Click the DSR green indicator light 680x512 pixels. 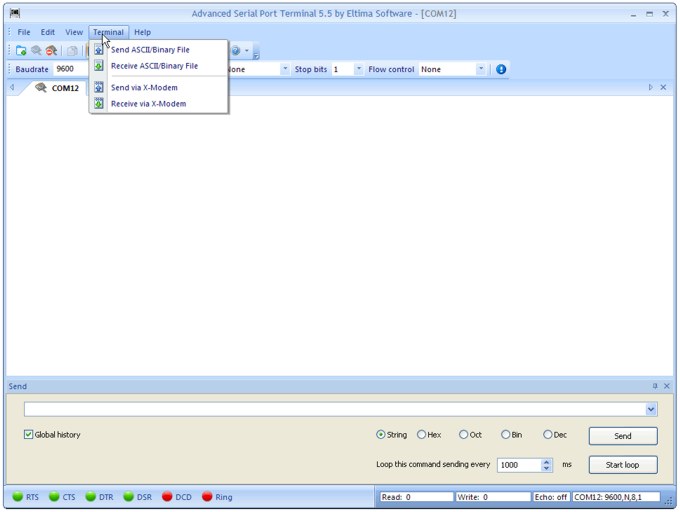point(128,497)
